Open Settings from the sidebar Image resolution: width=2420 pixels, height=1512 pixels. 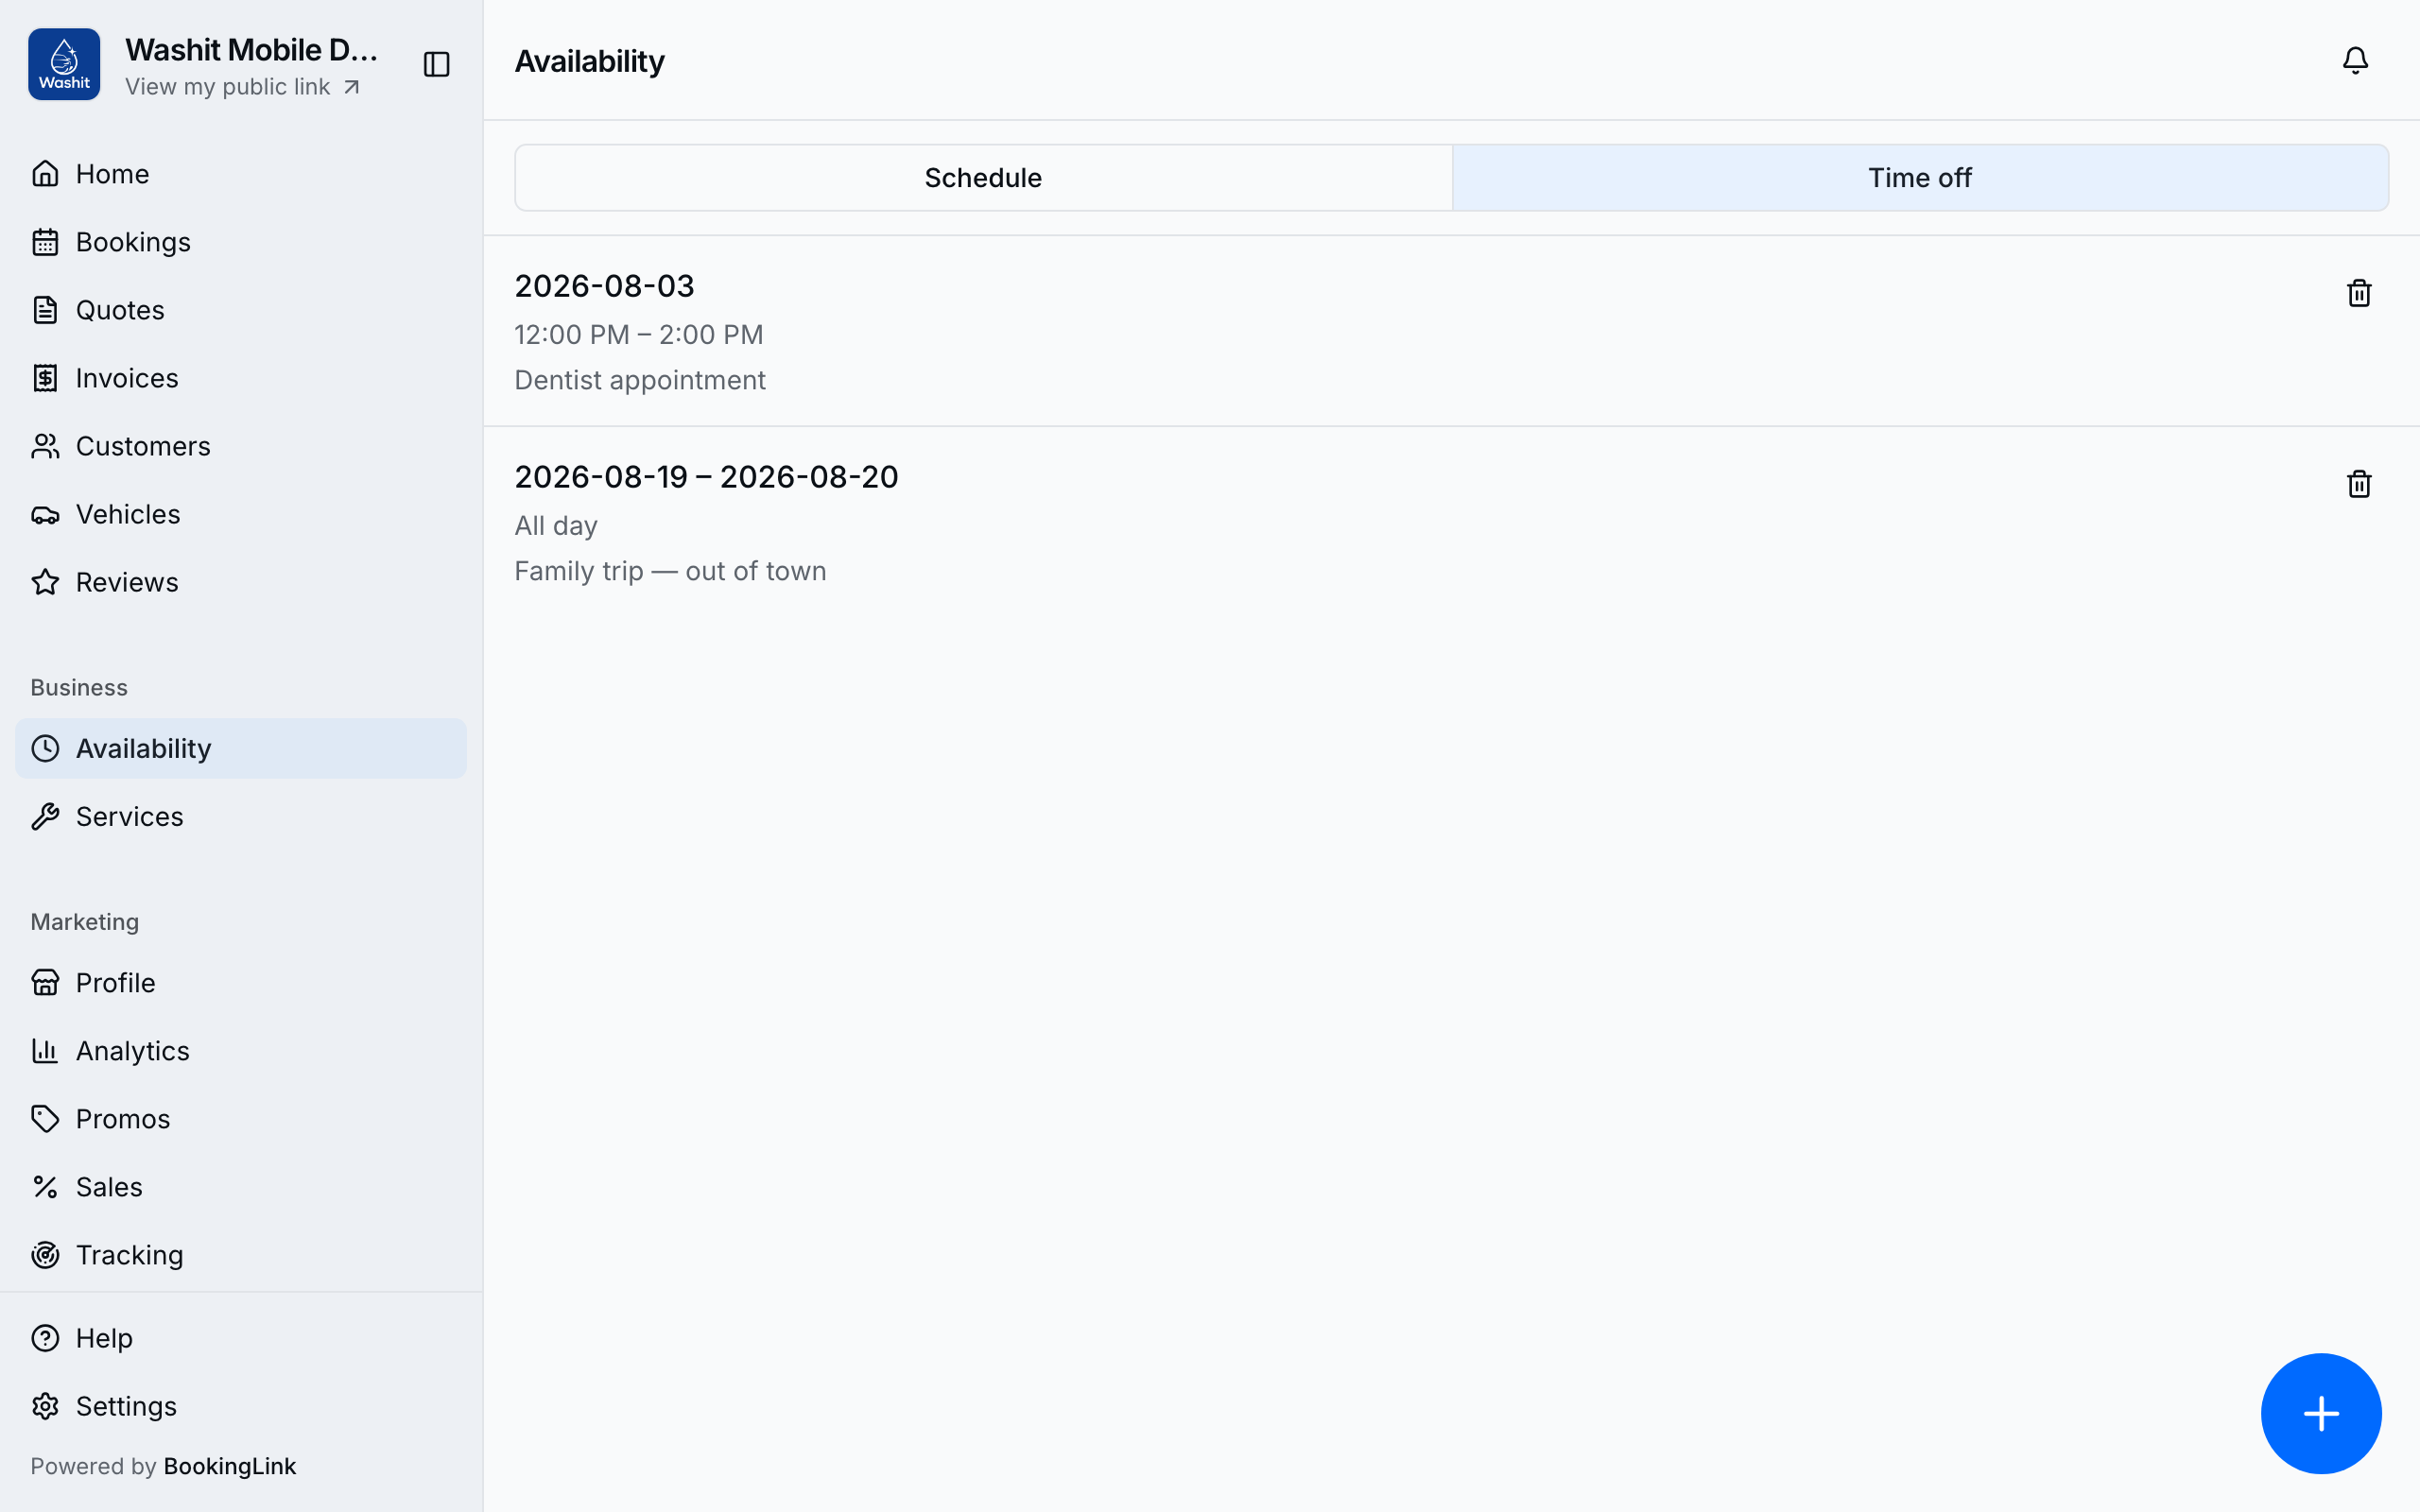[241, 1406]
